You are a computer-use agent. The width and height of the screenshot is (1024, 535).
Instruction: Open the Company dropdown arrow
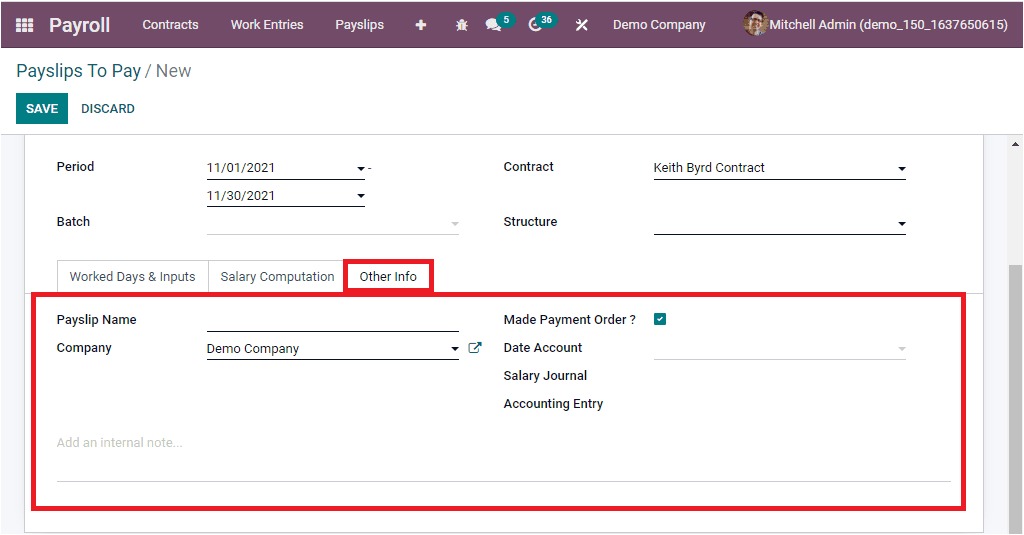455,349
